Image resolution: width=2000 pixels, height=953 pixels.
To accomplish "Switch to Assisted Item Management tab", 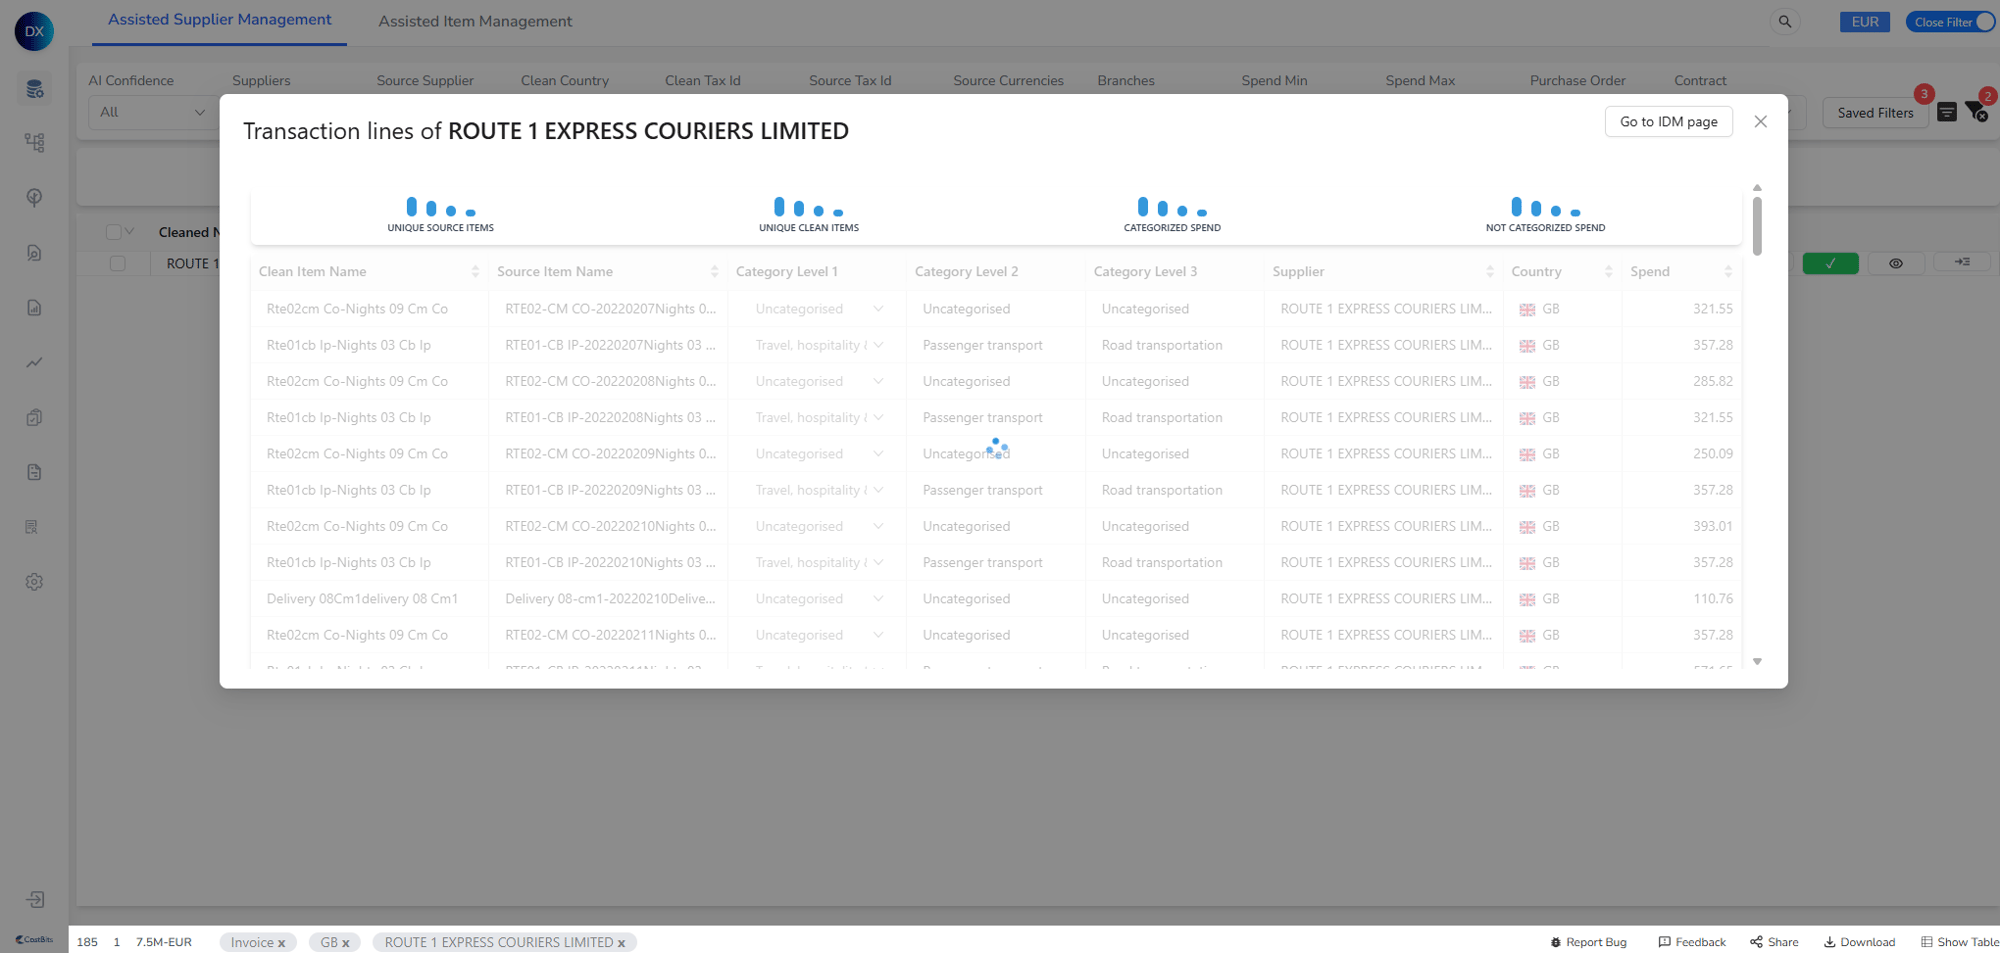I will [475, 21].
